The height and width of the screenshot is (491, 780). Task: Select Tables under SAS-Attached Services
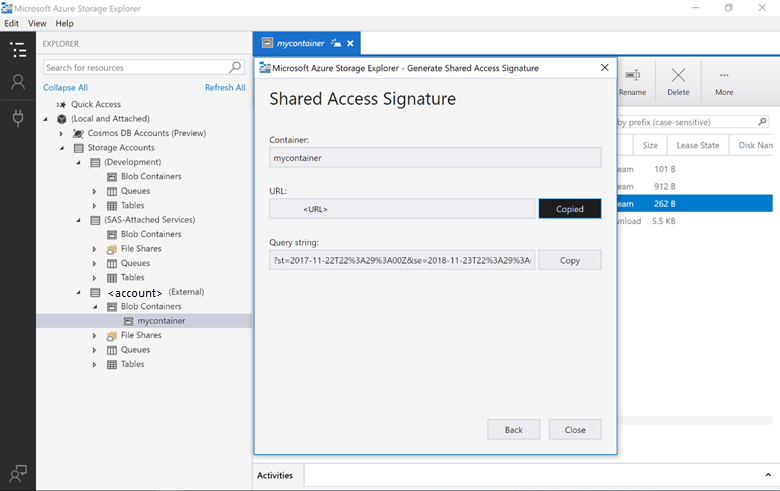132,278
